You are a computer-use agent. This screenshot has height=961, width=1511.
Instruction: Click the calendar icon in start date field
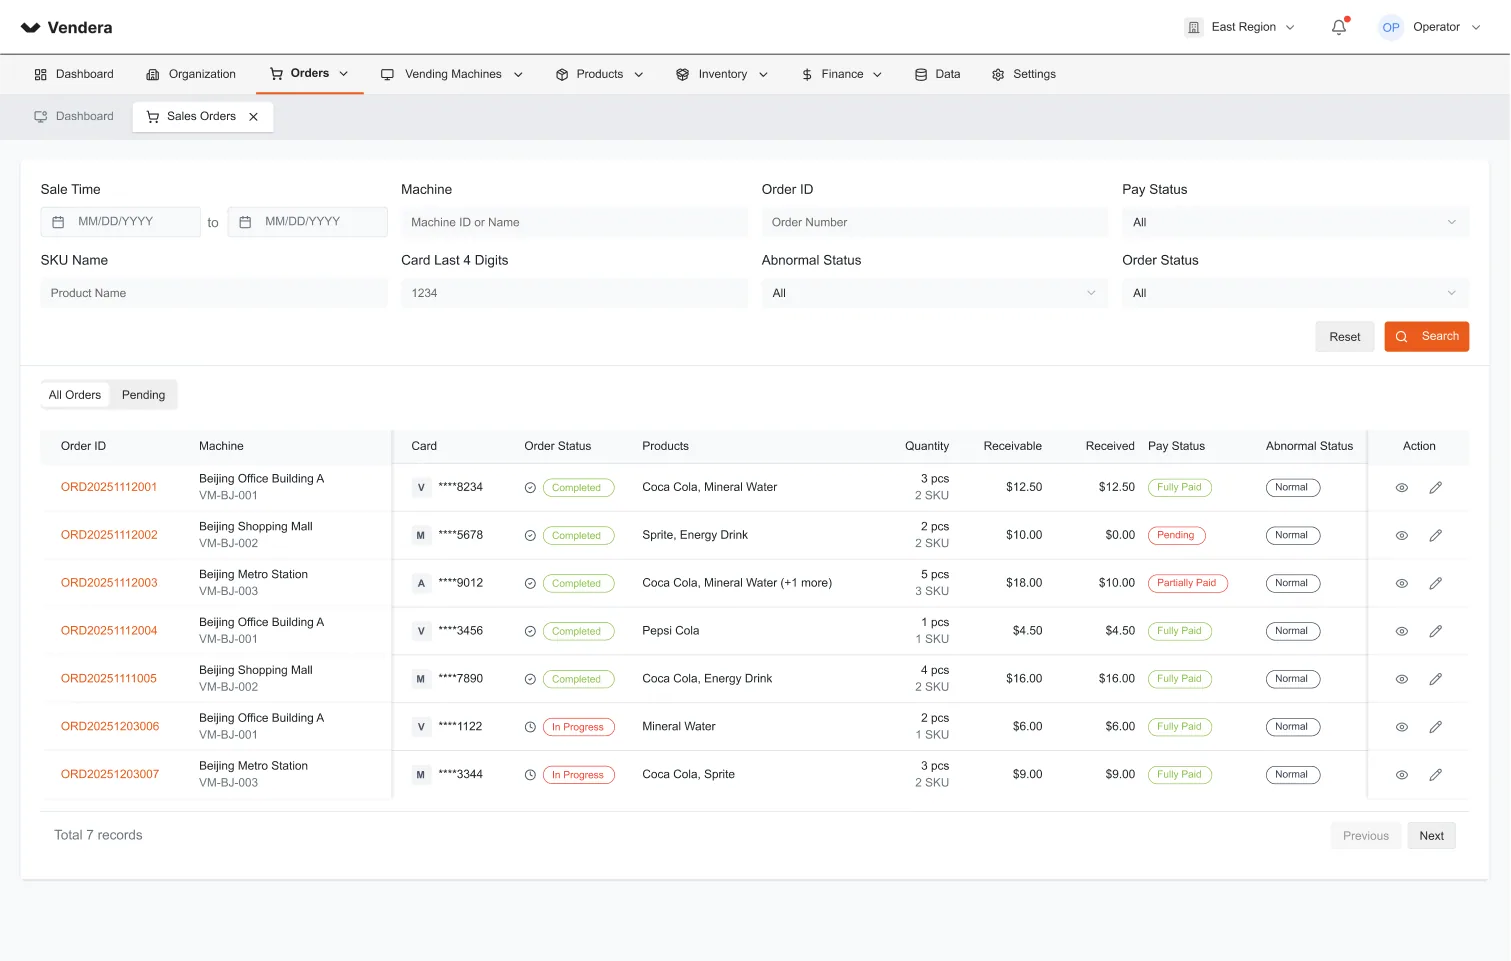click(58, 222)
